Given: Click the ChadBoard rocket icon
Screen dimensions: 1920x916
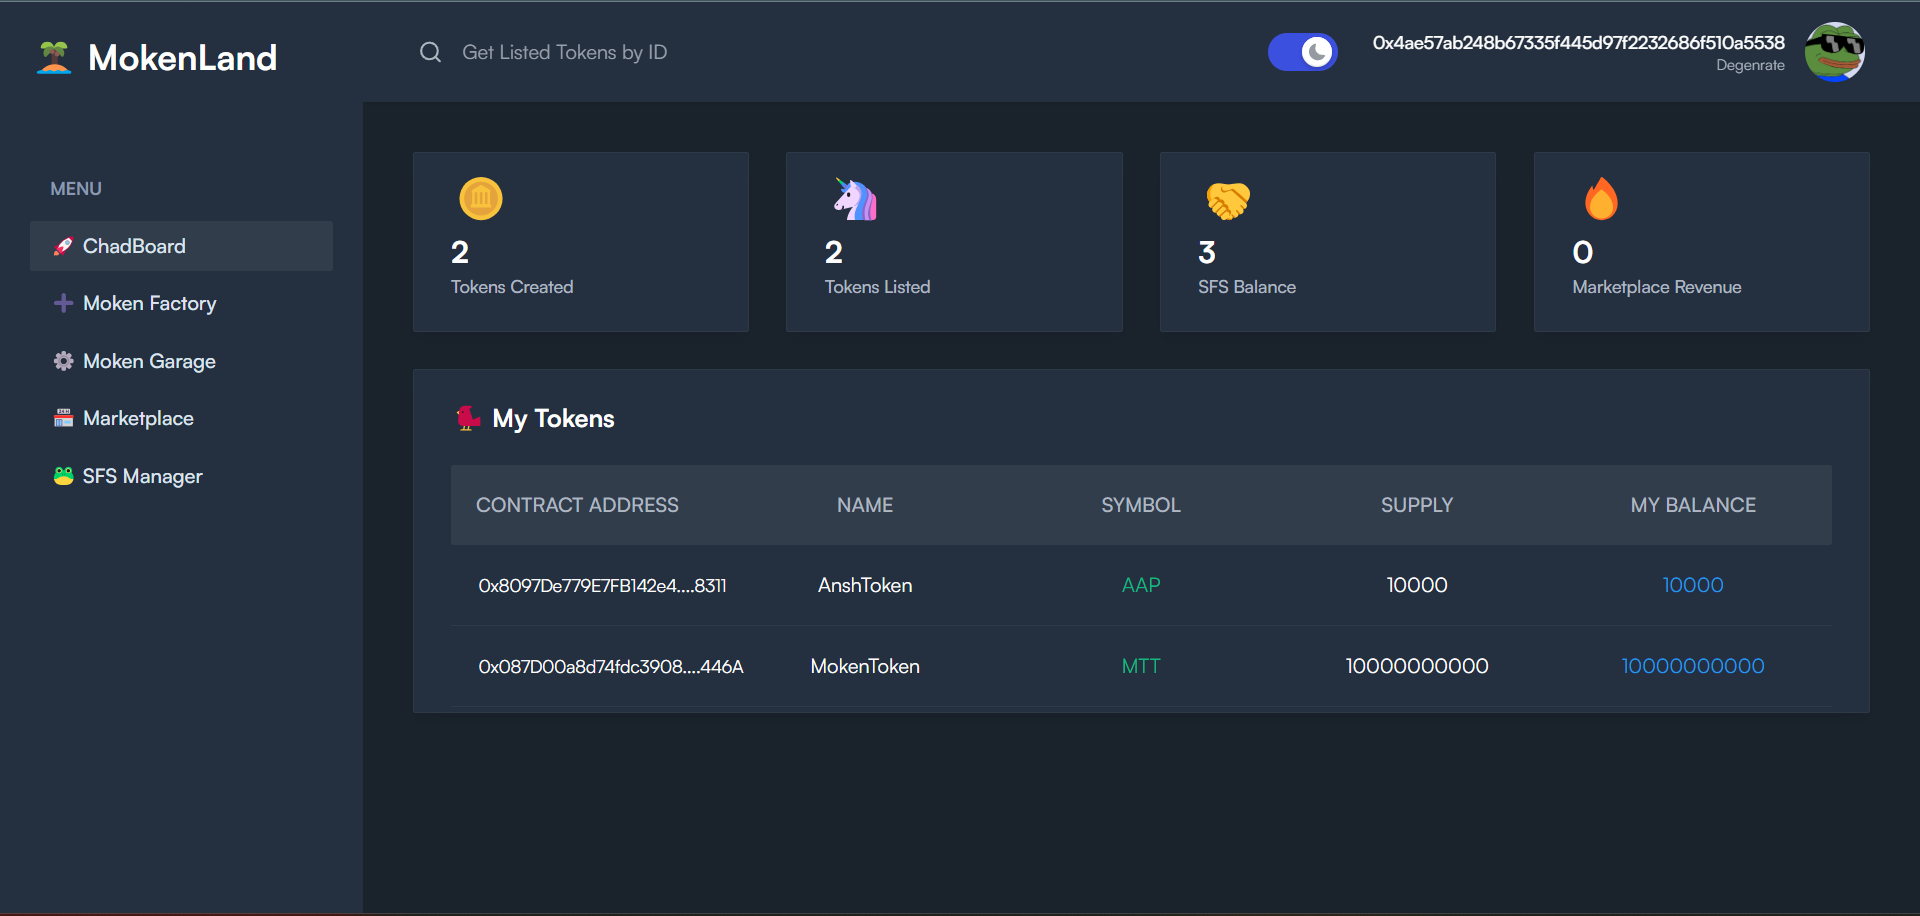Looking at the screenshot, I should tap(63, 246).
